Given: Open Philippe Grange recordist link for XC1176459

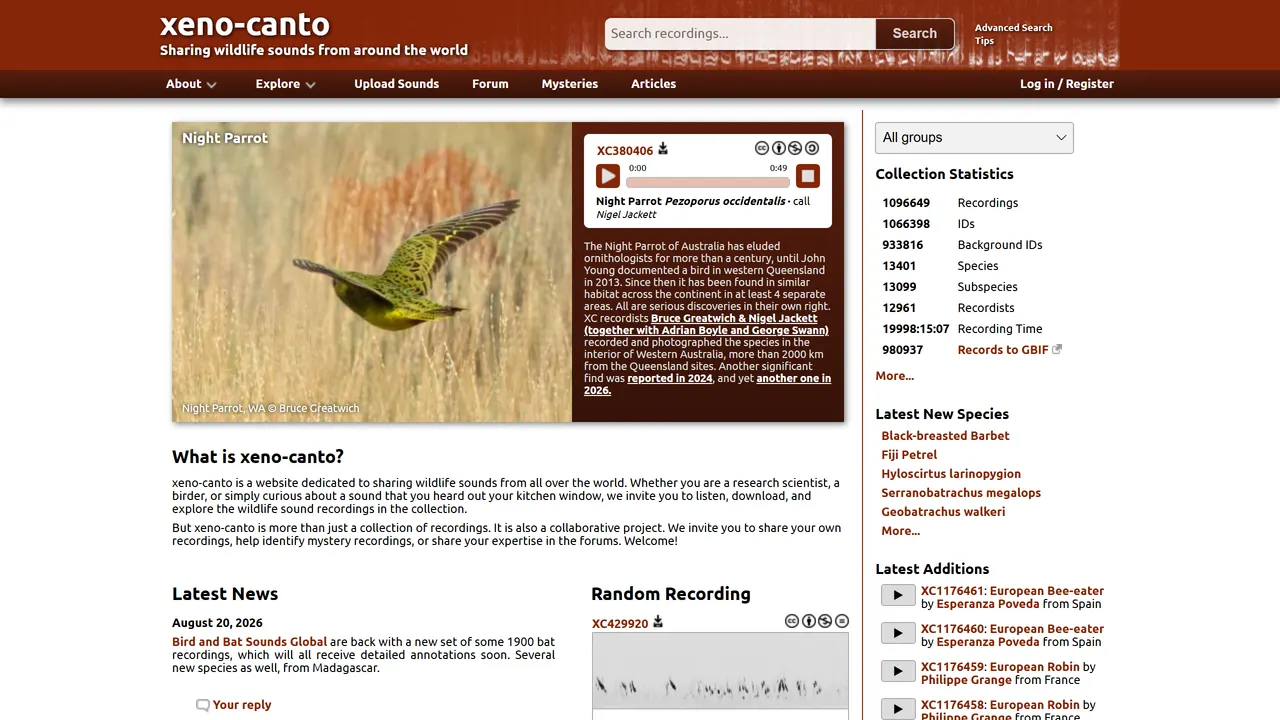Looking at the screenshot, I should pyautogui.click(x=968, y=680).
